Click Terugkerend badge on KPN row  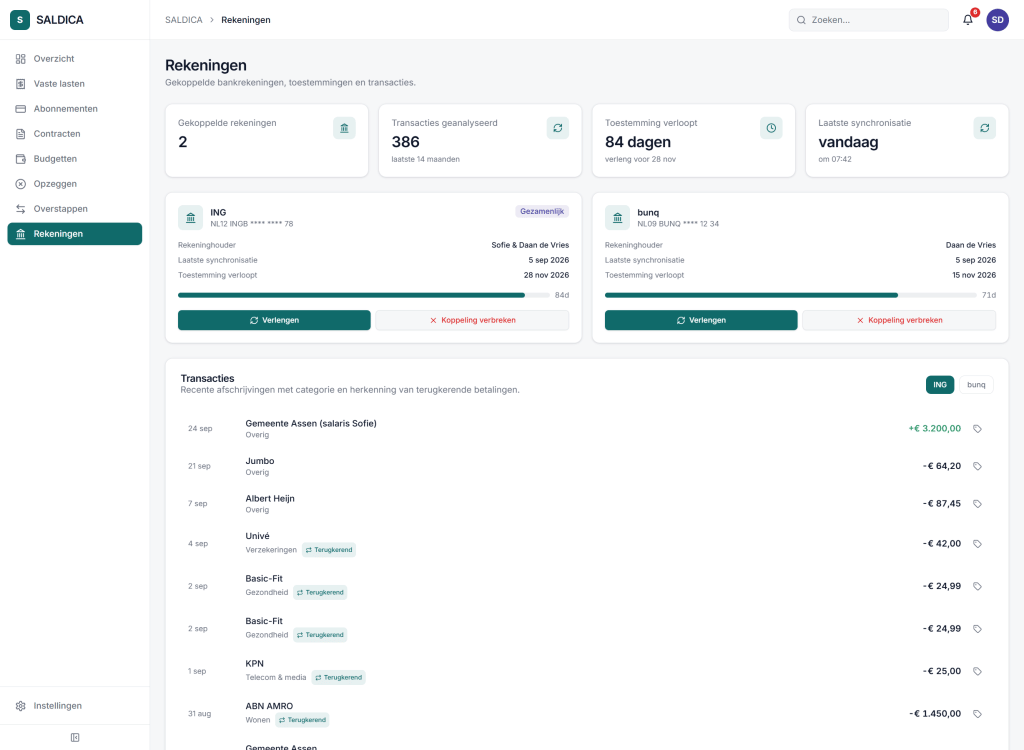pos(338,677)
